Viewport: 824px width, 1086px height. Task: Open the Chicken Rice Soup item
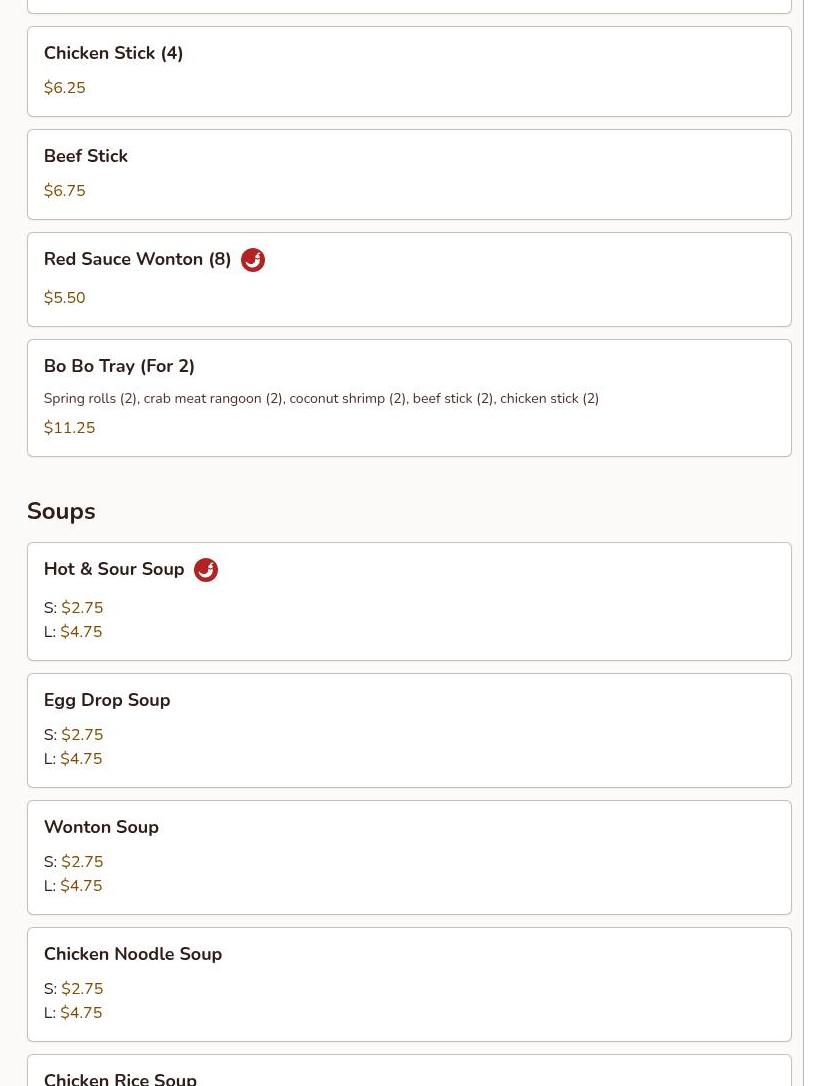[120, 1078]
